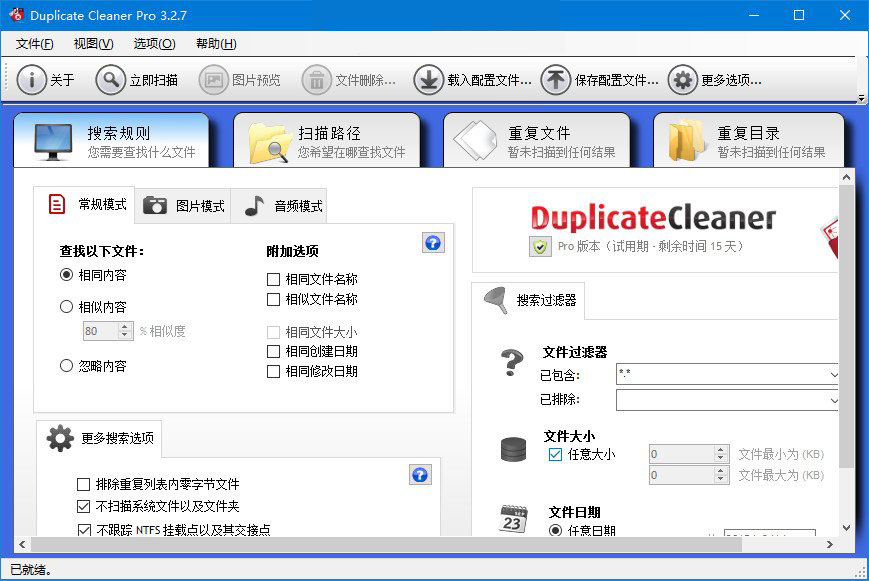Enable 相同文件名称 checkbox
The image size is (869, 581).
[x=273, y=279]
